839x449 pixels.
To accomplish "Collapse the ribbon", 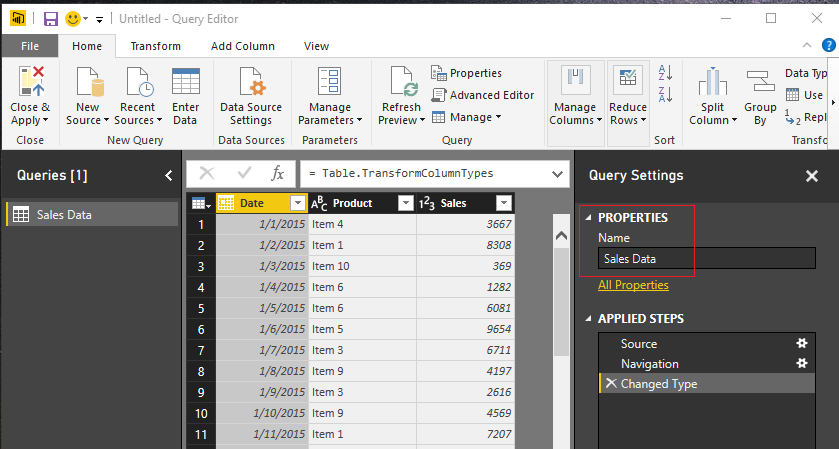I will coord(807,45).
